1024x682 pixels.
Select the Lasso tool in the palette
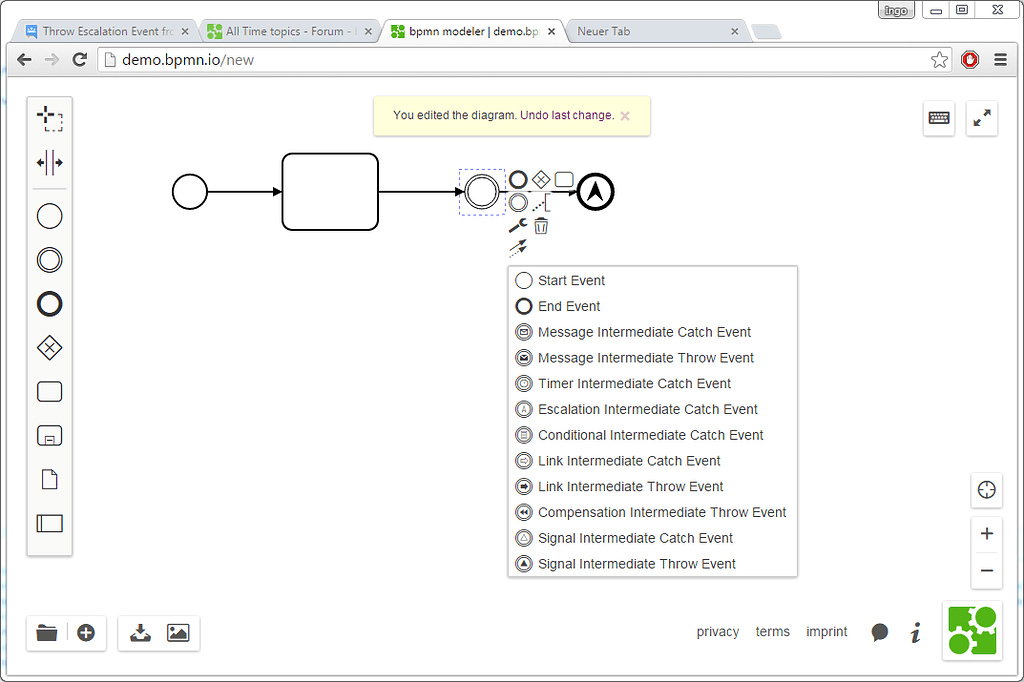[49, 117]
